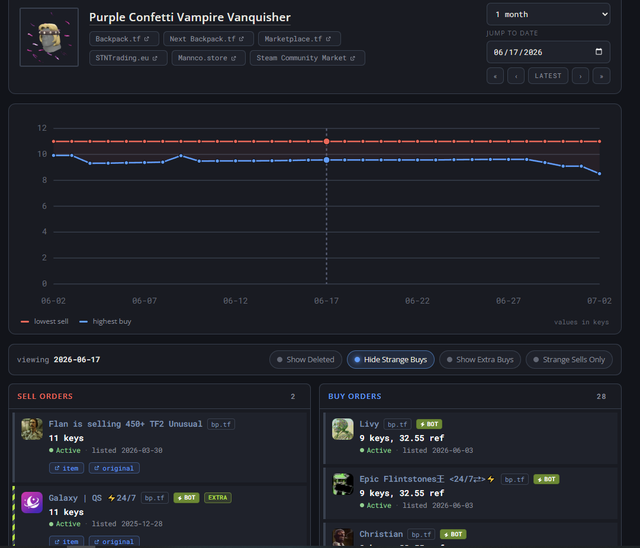640x548 pixels.
Task: Open bp.tf tag on Flan's listing
Action: (x=221, y=424)
